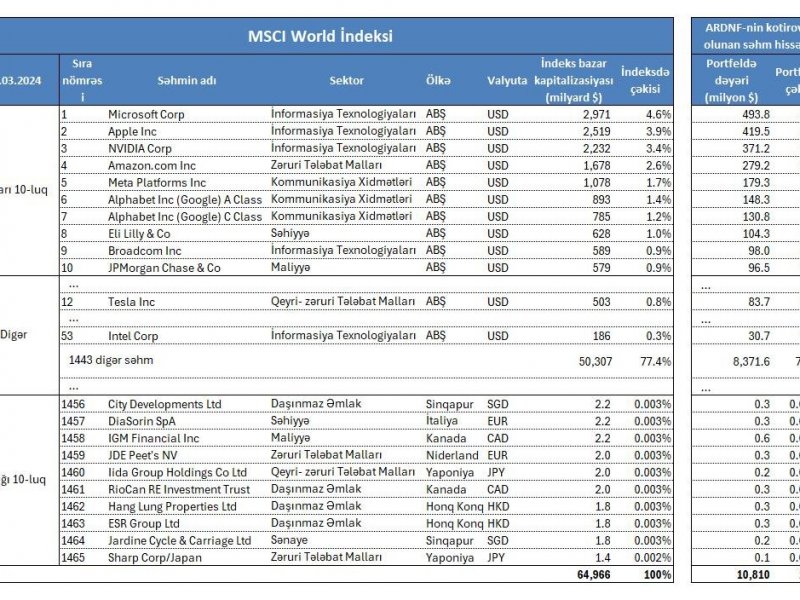Screen dimensions: 800x600
Task: Select the 'ESR Group Ltd' cell
Action: tap(144, 524)
